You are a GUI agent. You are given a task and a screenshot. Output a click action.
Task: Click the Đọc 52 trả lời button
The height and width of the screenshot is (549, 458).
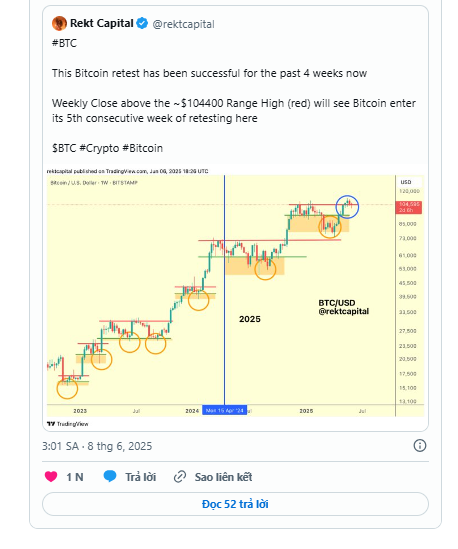pyautogui.click(x=235, y=504)
